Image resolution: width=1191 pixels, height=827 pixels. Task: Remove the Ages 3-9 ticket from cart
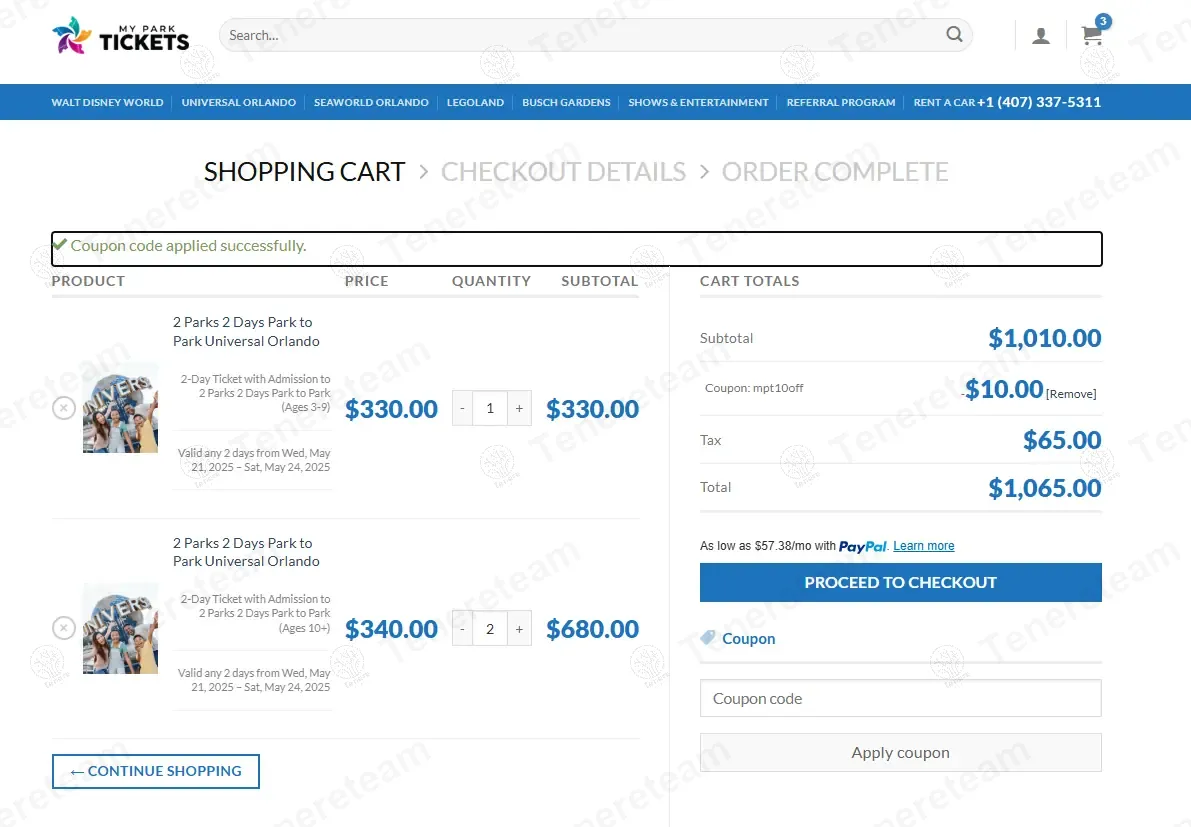[x=64, y=408]
